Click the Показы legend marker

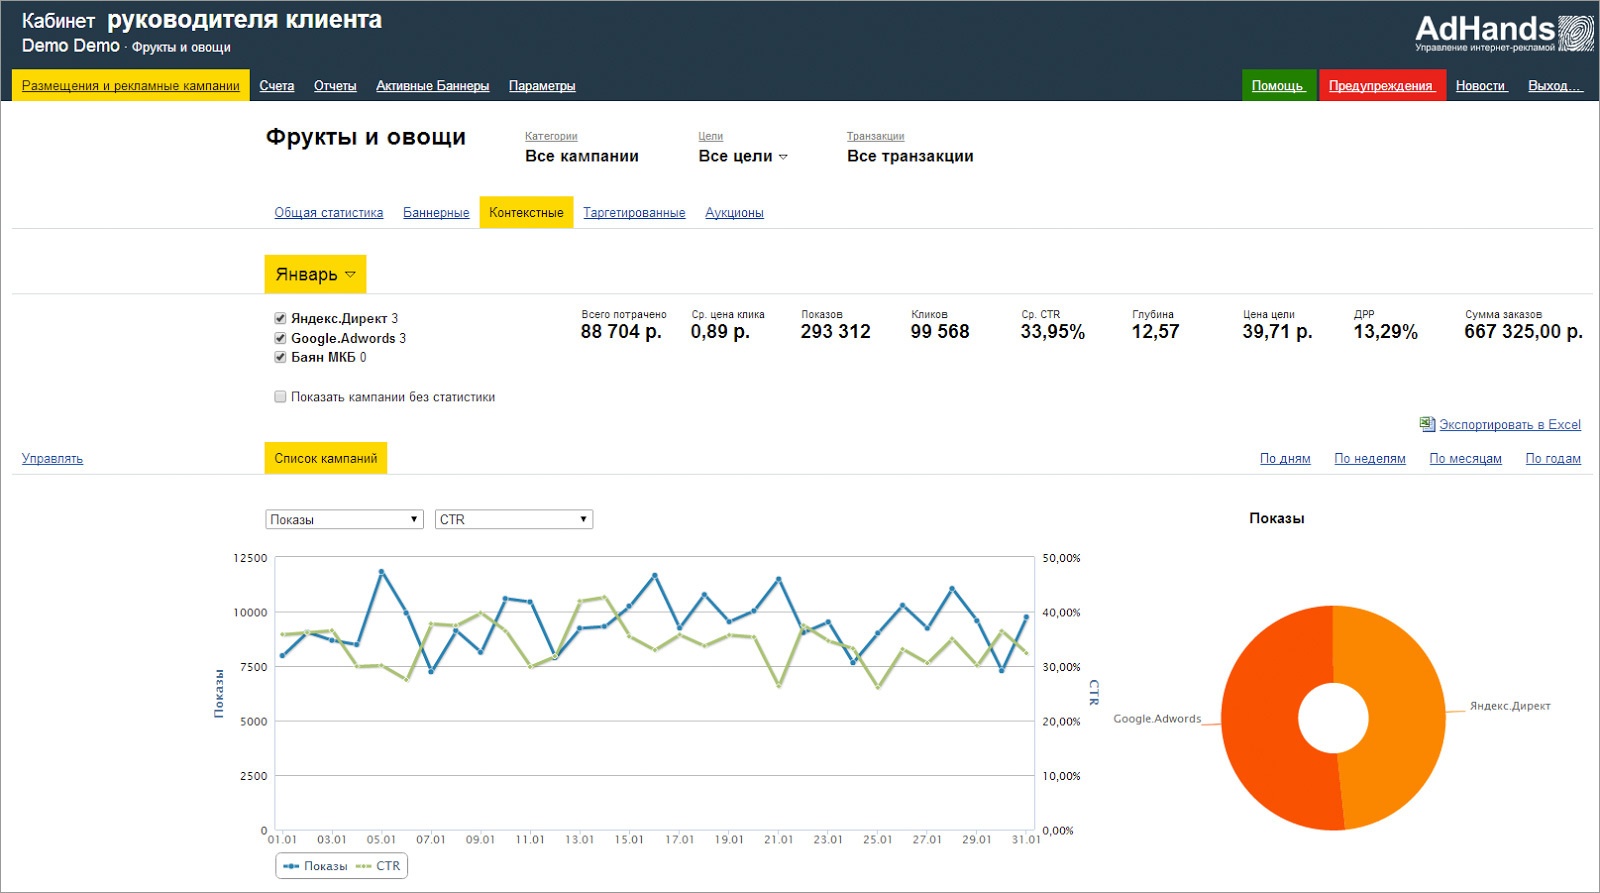(x=291, y=866)
